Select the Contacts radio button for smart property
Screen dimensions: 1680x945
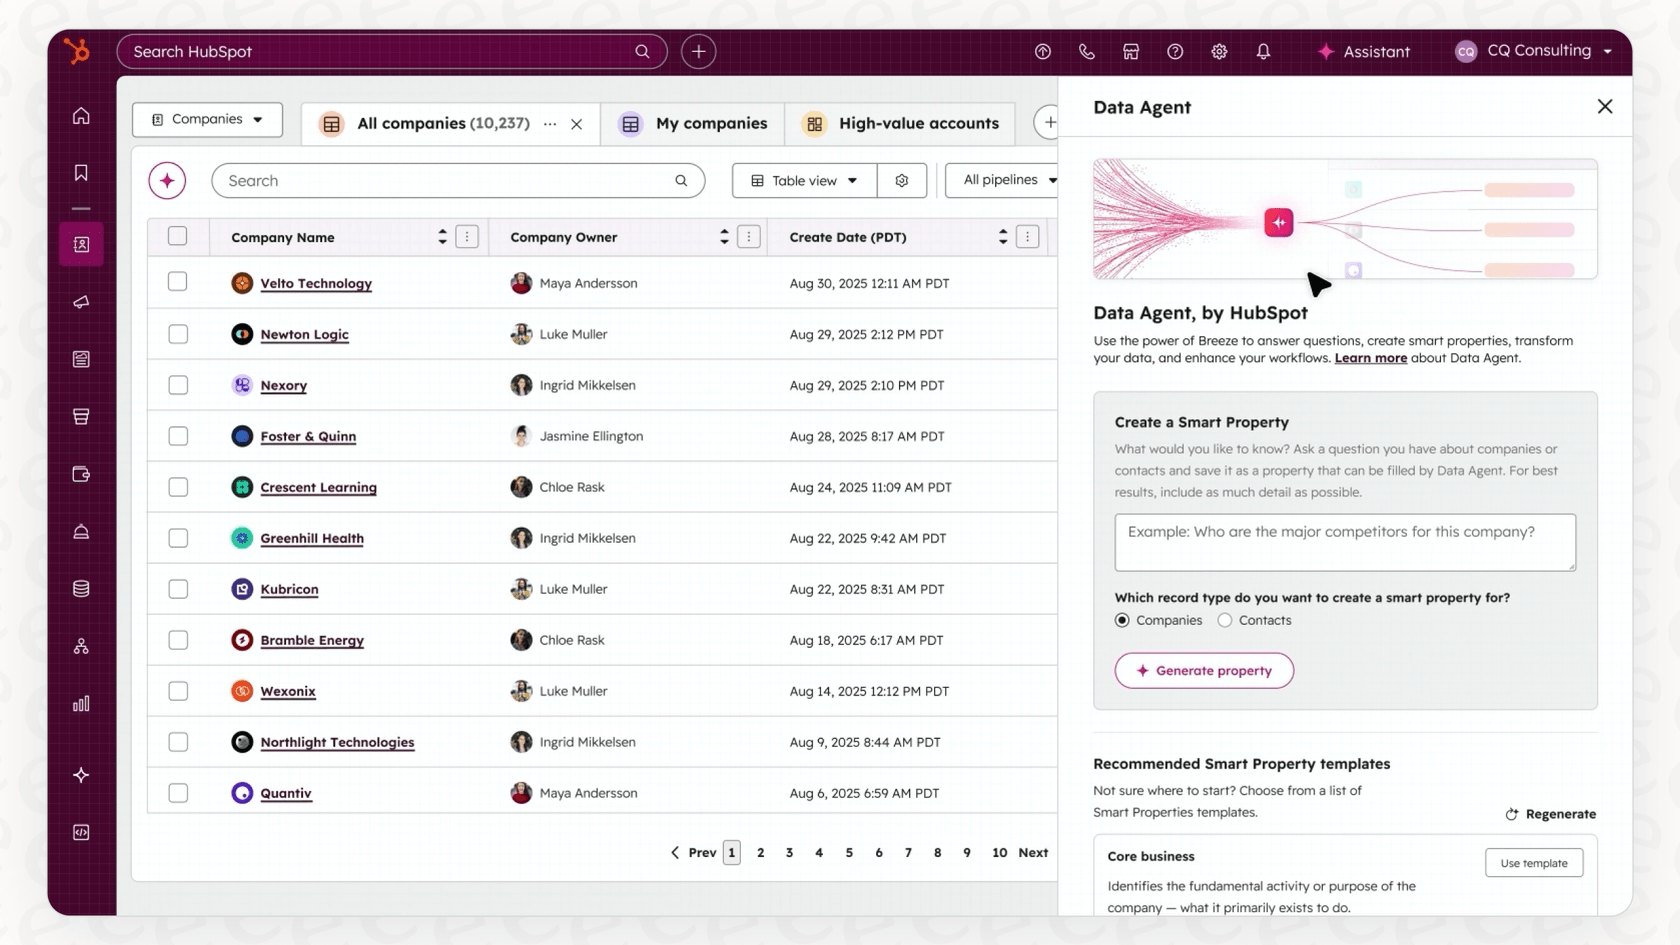(x=1224, y=620)
